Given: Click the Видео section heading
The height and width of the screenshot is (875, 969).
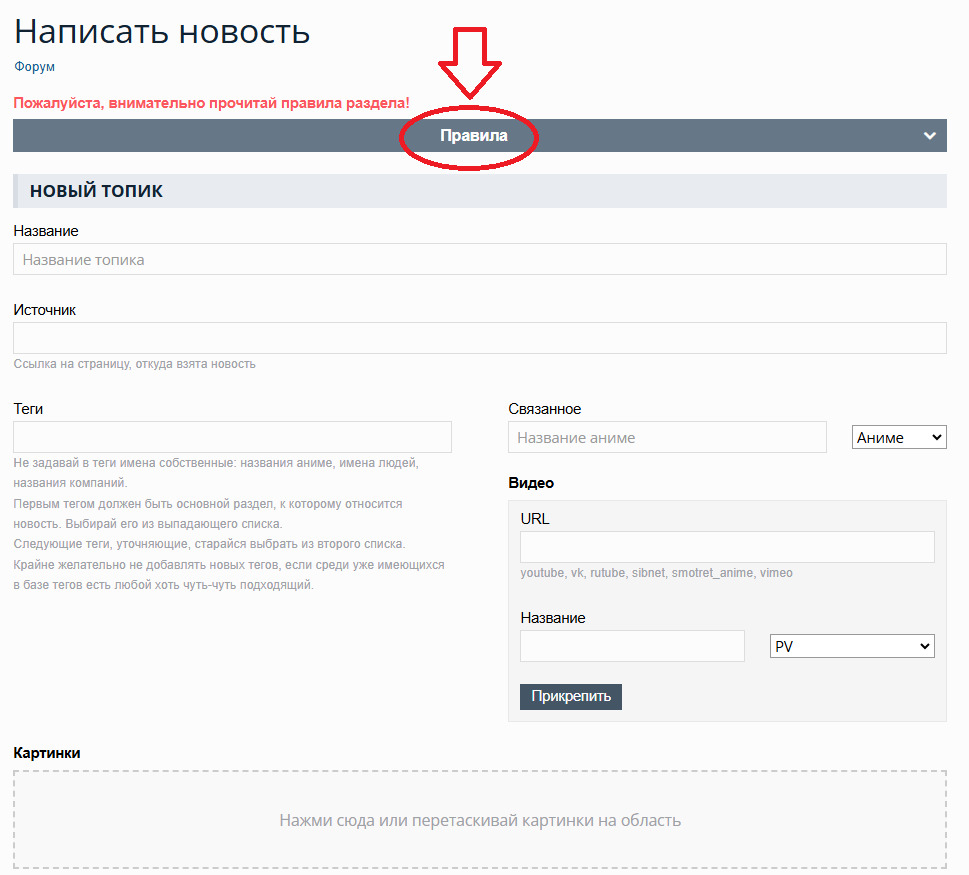Looking at the screenshot, I should 530,483.
